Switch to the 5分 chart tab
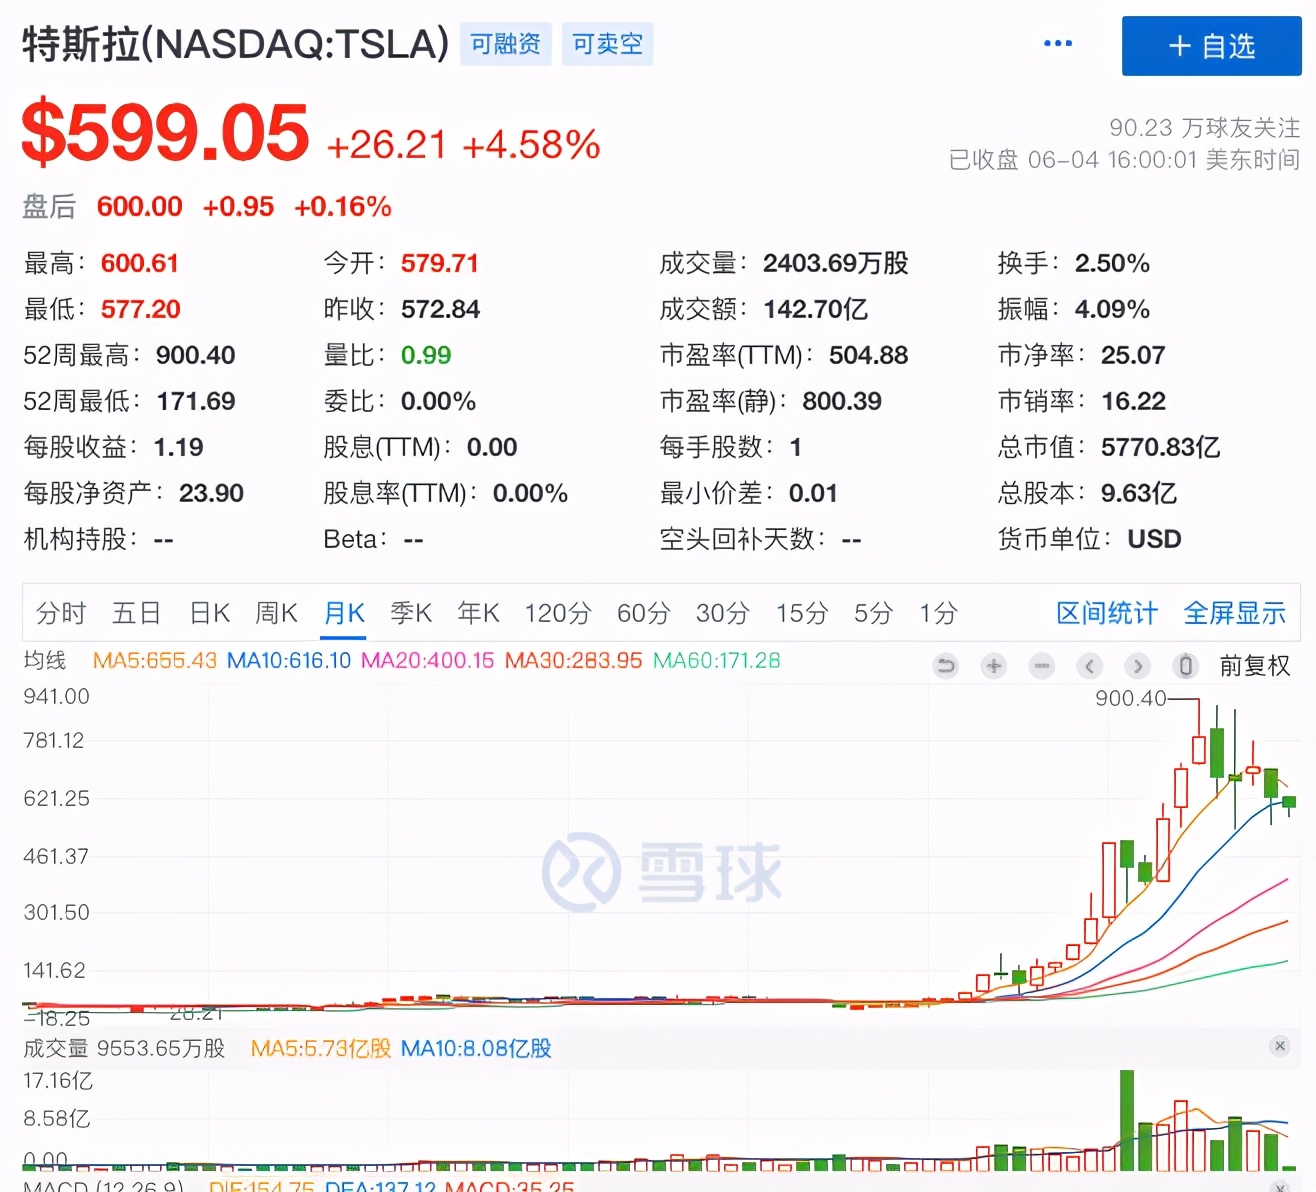 [873, 613]
